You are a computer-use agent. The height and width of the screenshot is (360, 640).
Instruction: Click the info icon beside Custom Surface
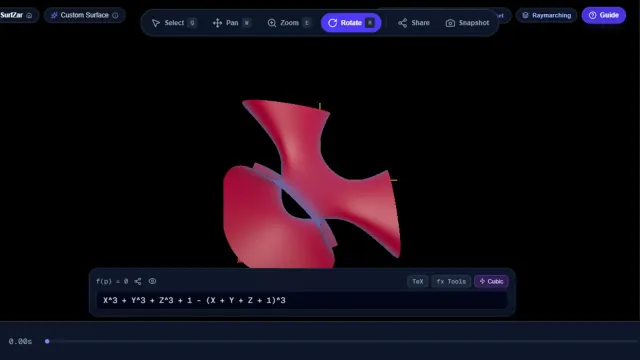coord(116,15)
